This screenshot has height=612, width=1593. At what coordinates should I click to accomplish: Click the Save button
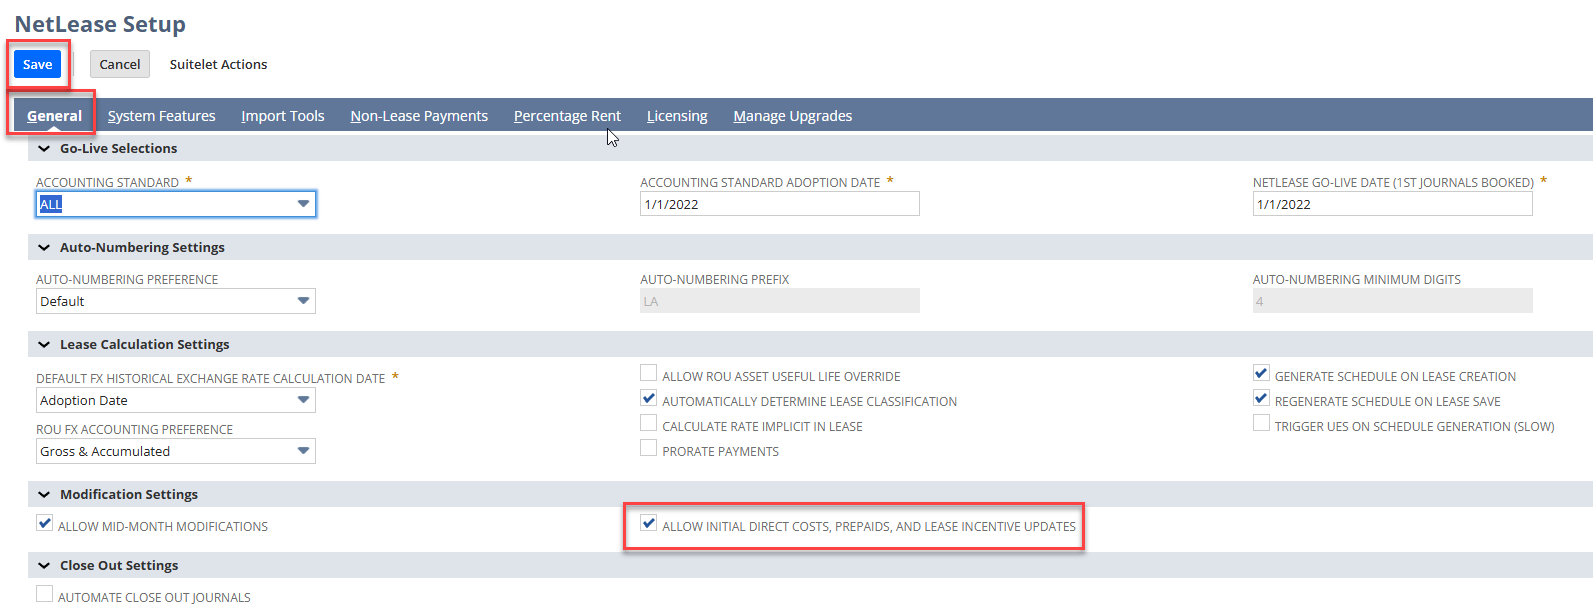(38, 64)
